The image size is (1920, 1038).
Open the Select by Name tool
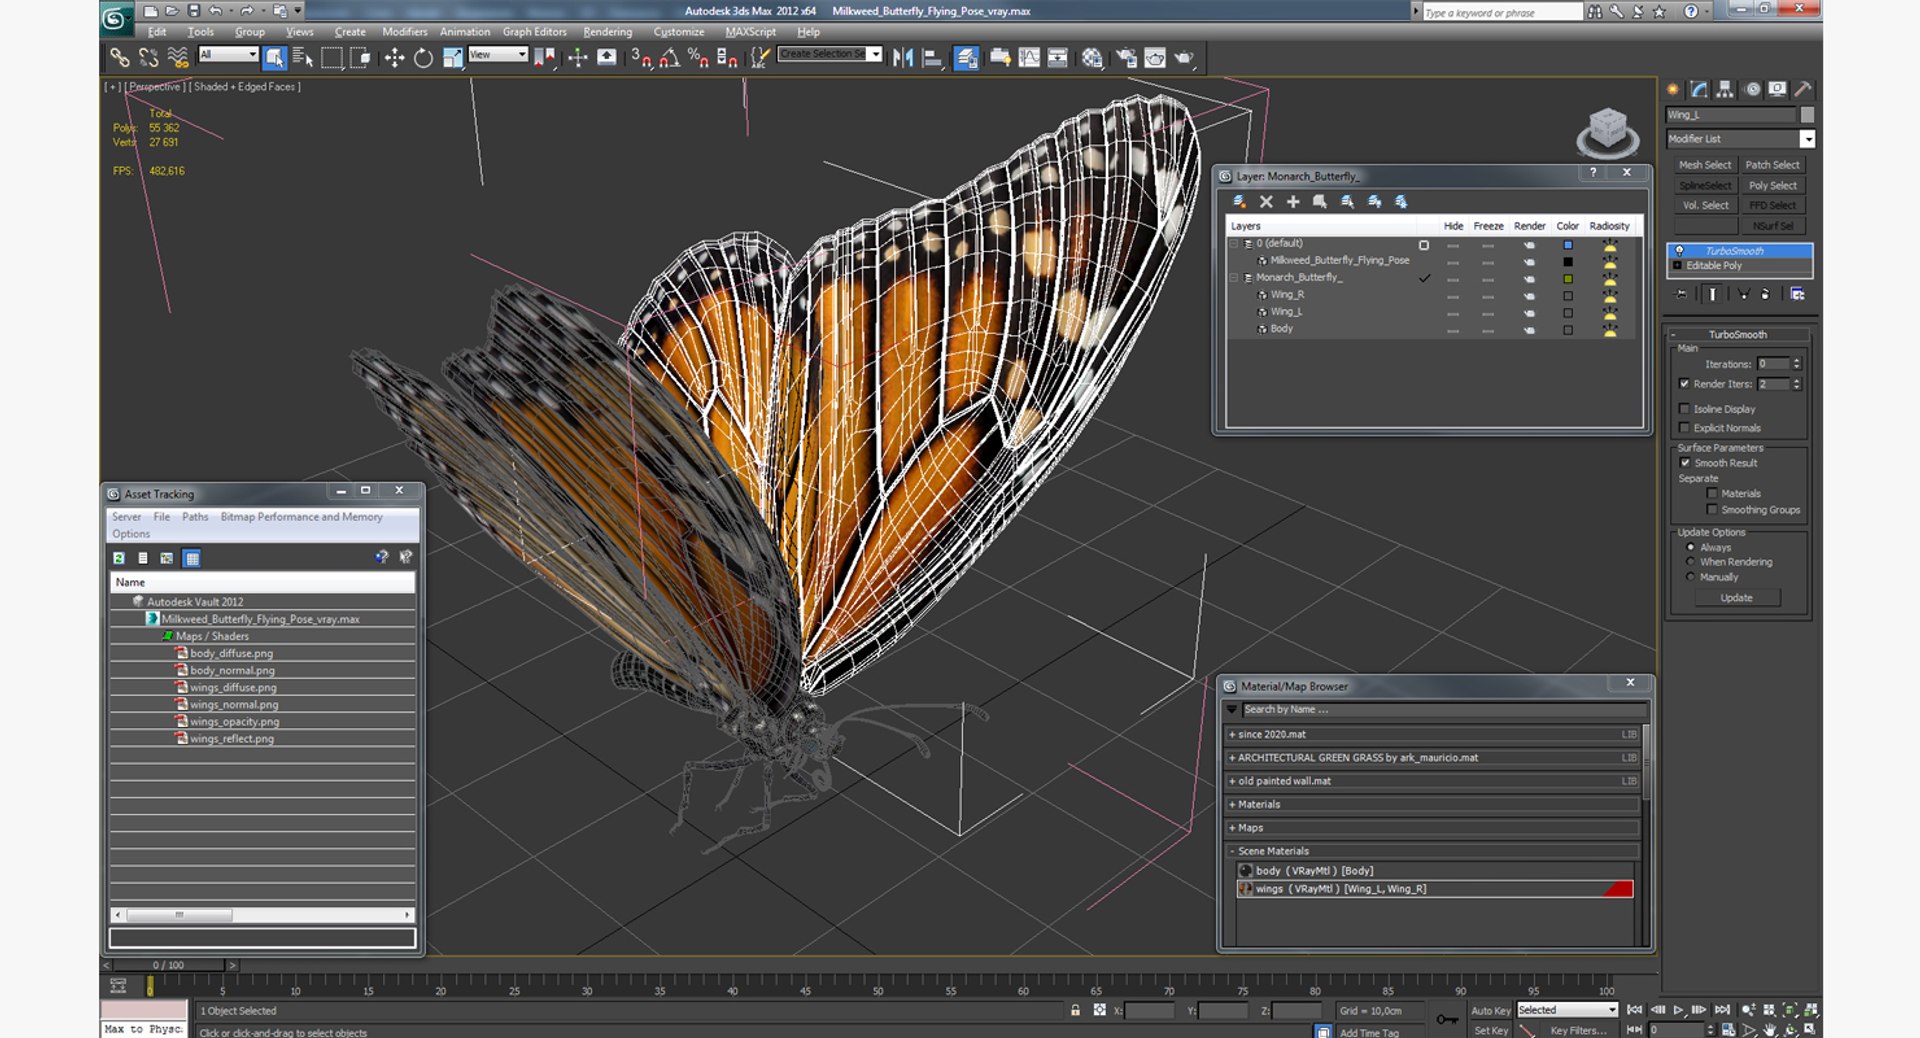(302, 58)
